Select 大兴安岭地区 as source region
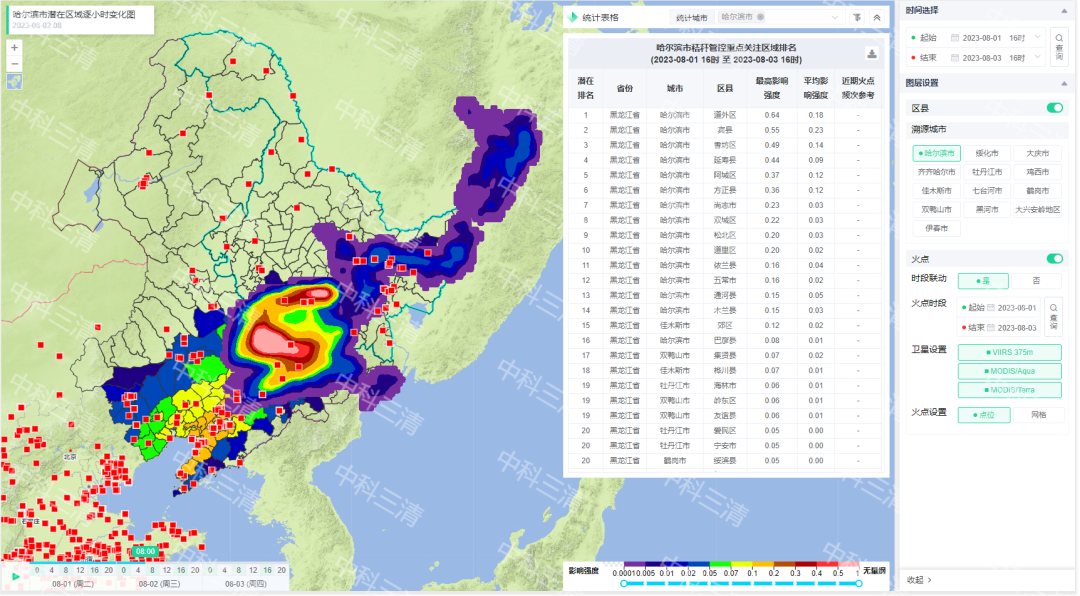The width and height of the screenshot is (1080, 596). tap(1037, 209)
